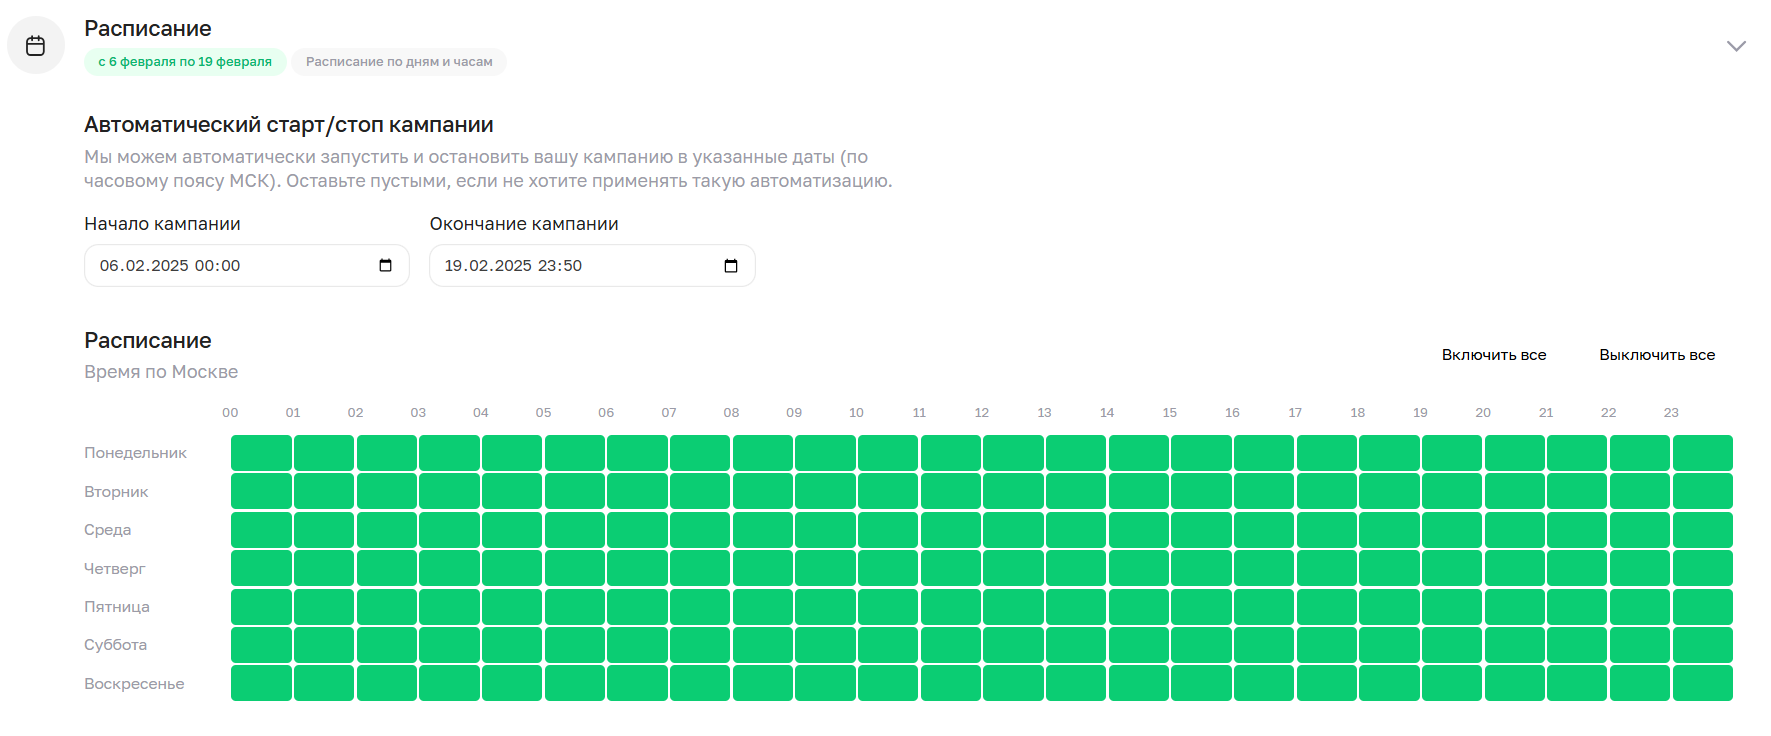1771x736 pixels.
Task: Toggle Saturday 21 hour cell
Action: 1577,645
